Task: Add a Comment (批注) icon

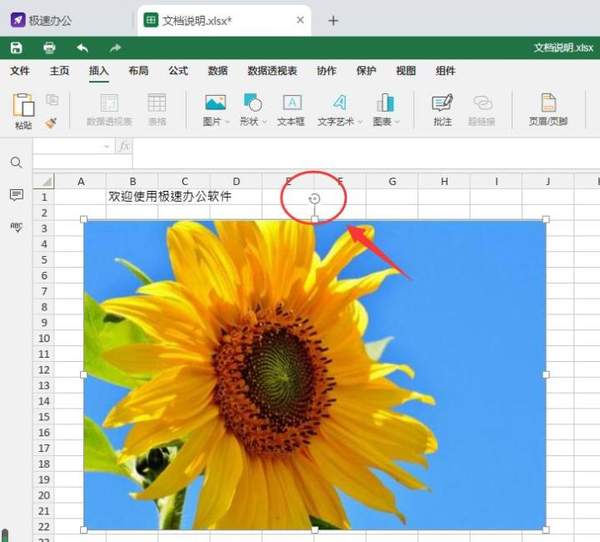Action: coord(442,103)
